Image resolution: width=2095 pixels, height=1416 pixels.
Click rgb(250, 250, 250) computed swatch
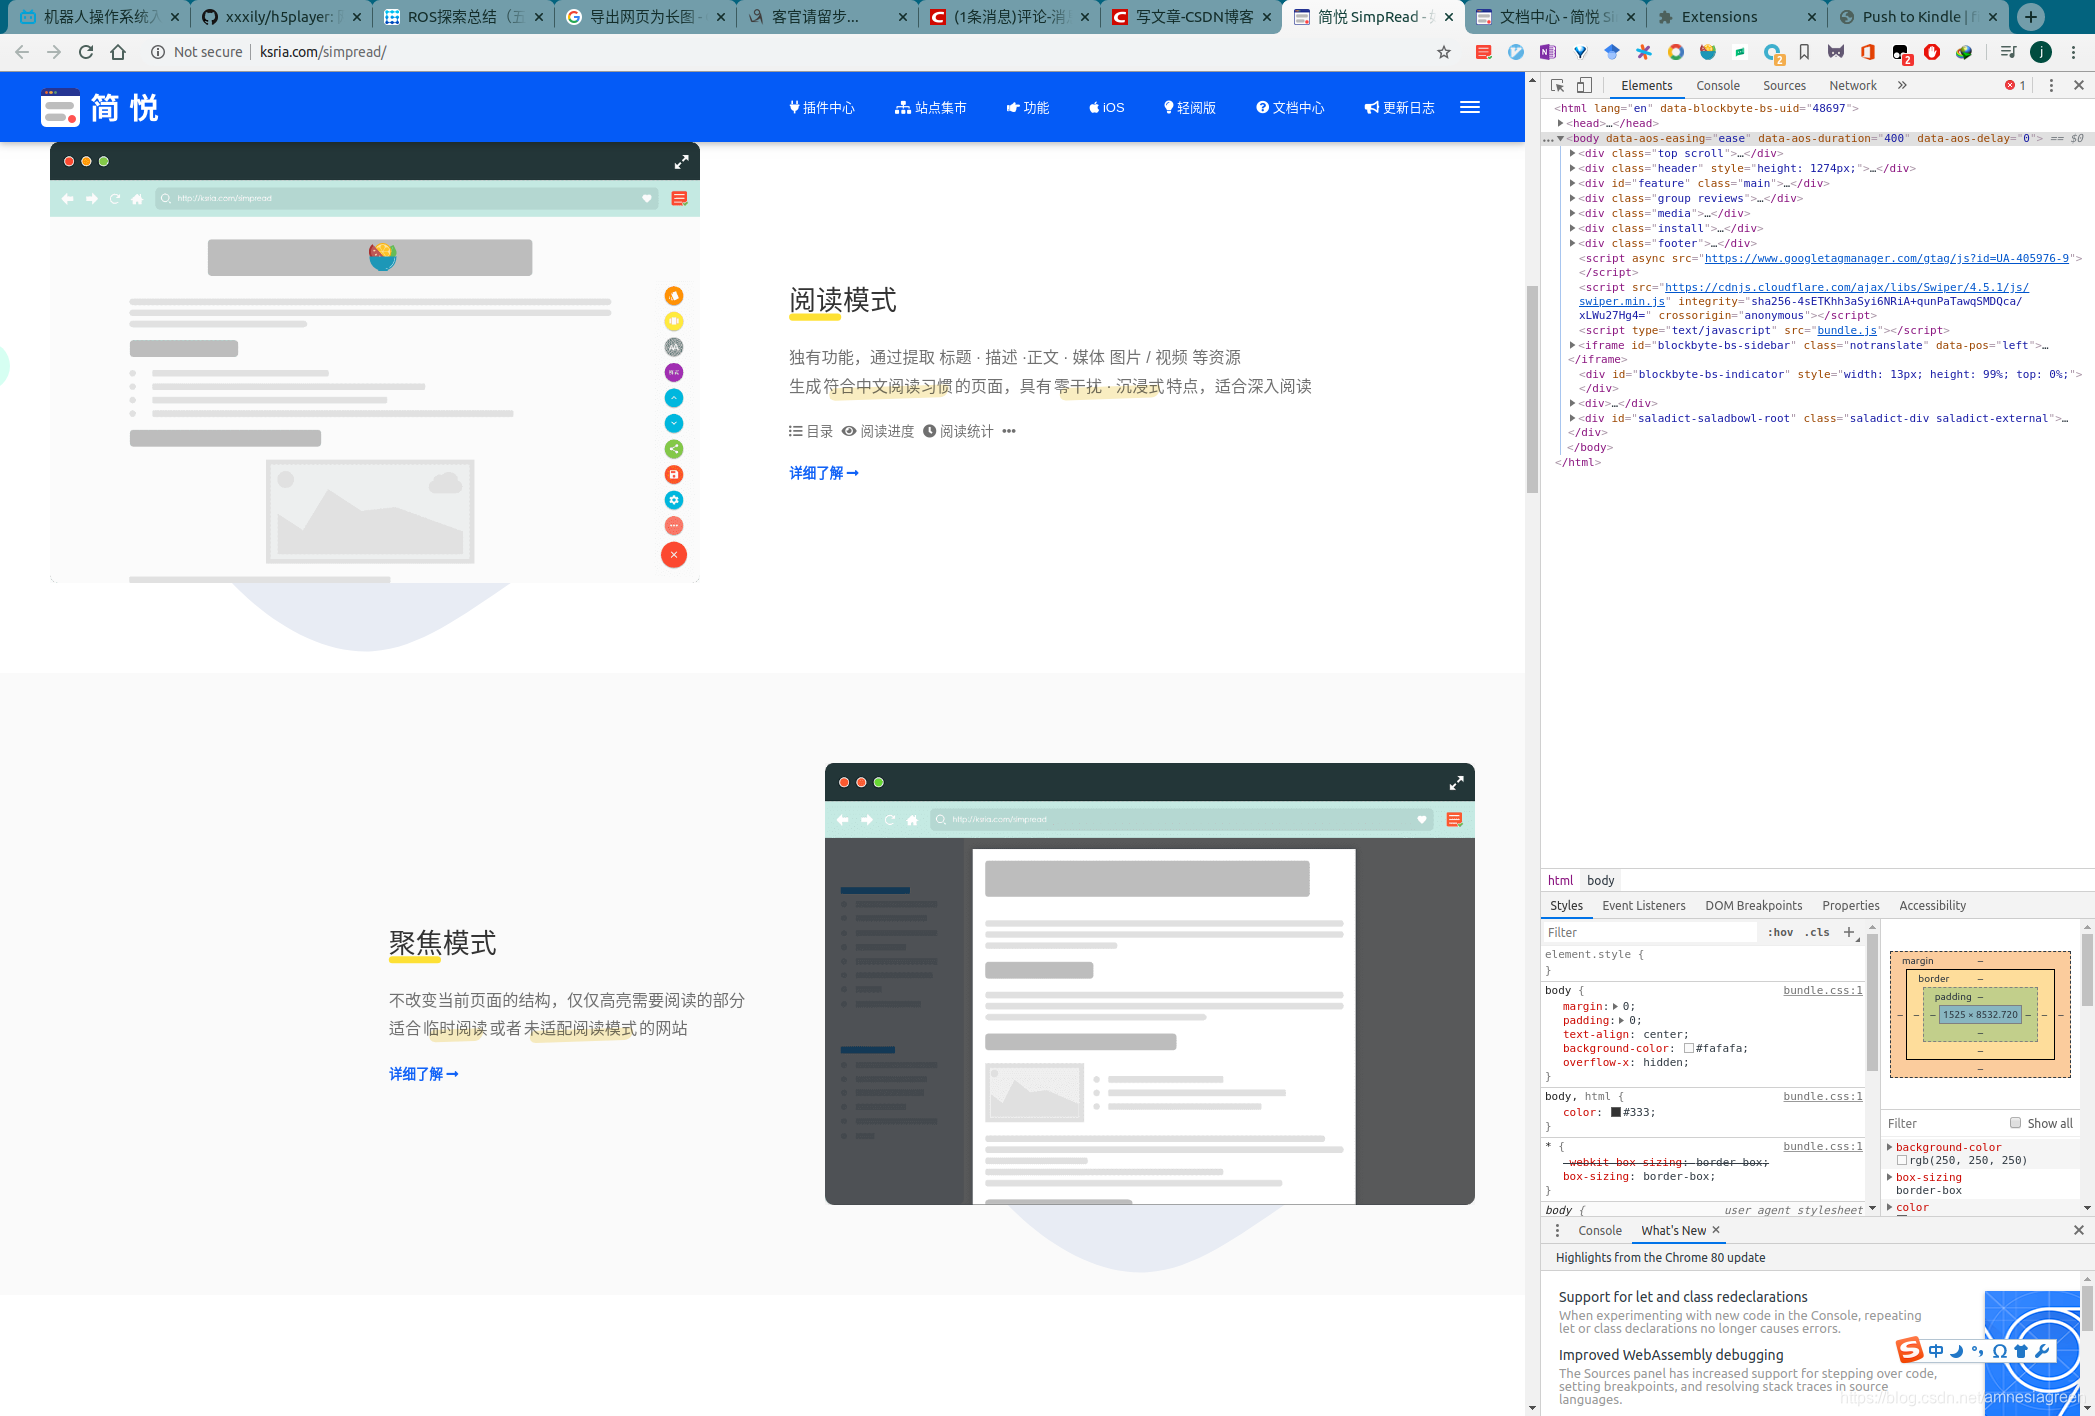coord(1902,1160)
